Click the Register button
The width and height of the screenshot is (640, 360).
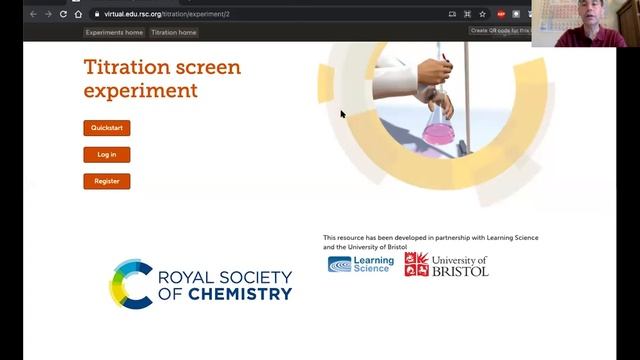point(107,181)
